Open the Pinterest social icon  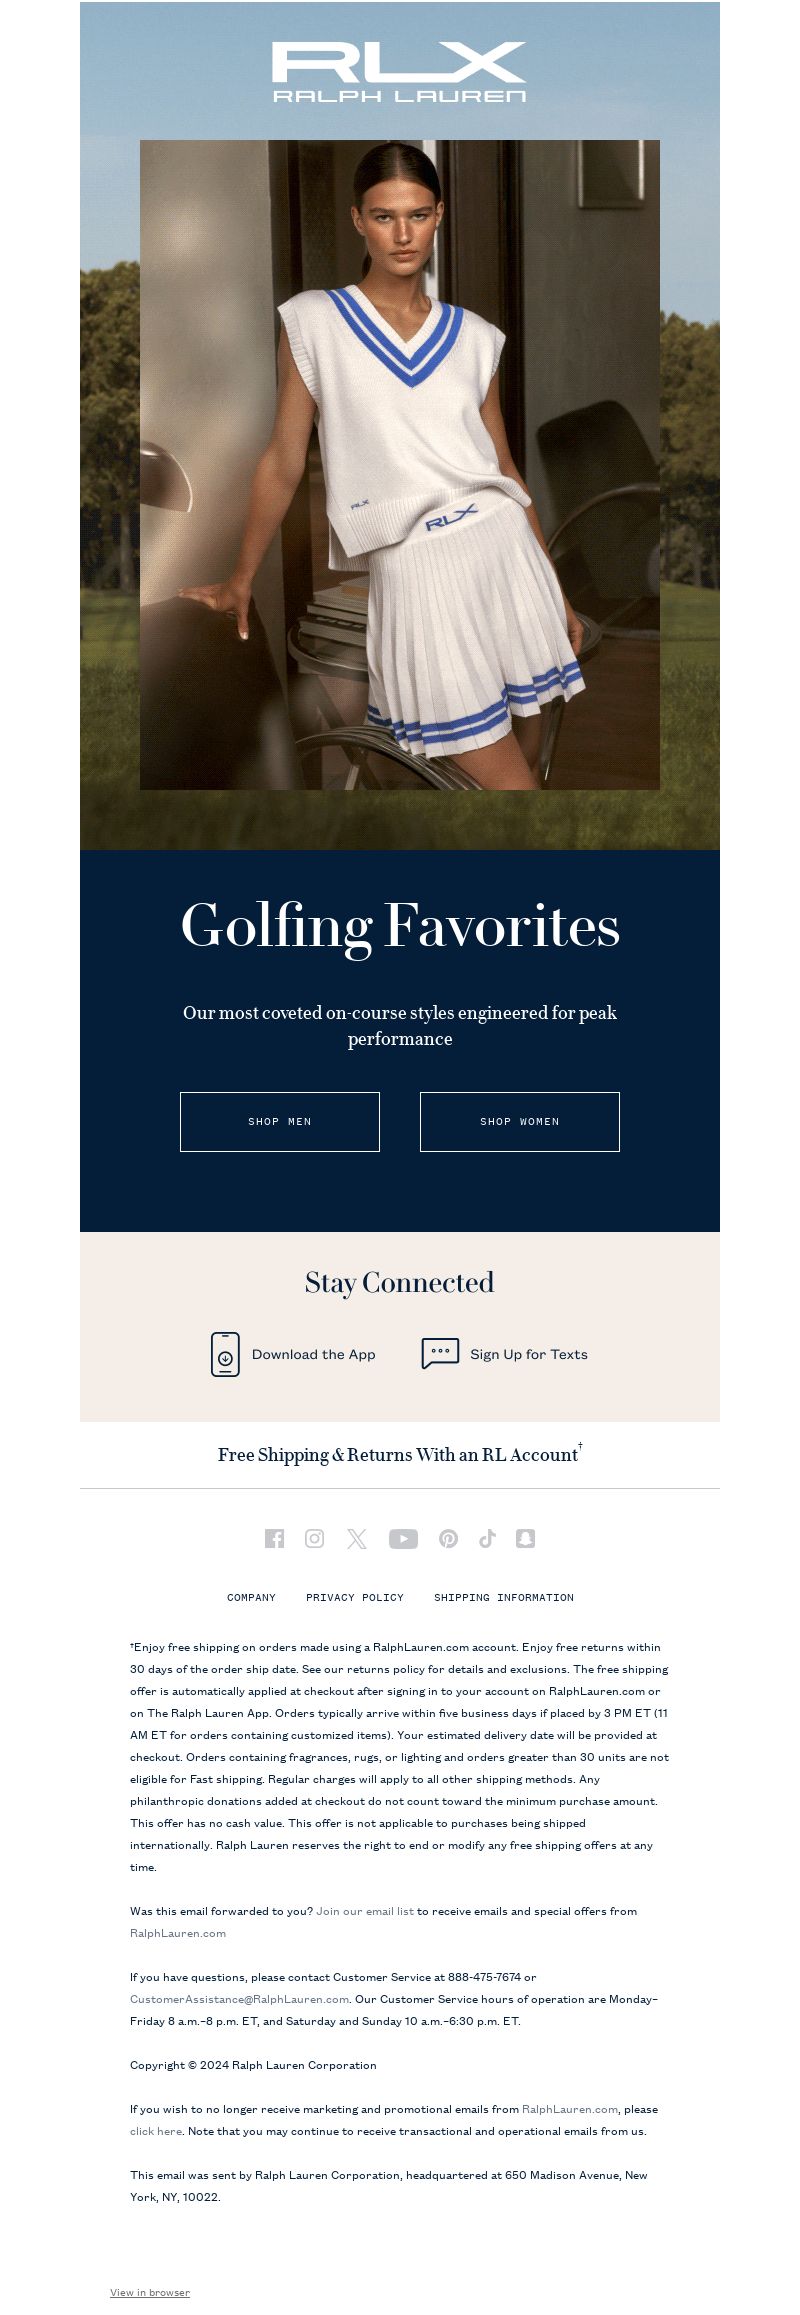tap(448, 1538)
